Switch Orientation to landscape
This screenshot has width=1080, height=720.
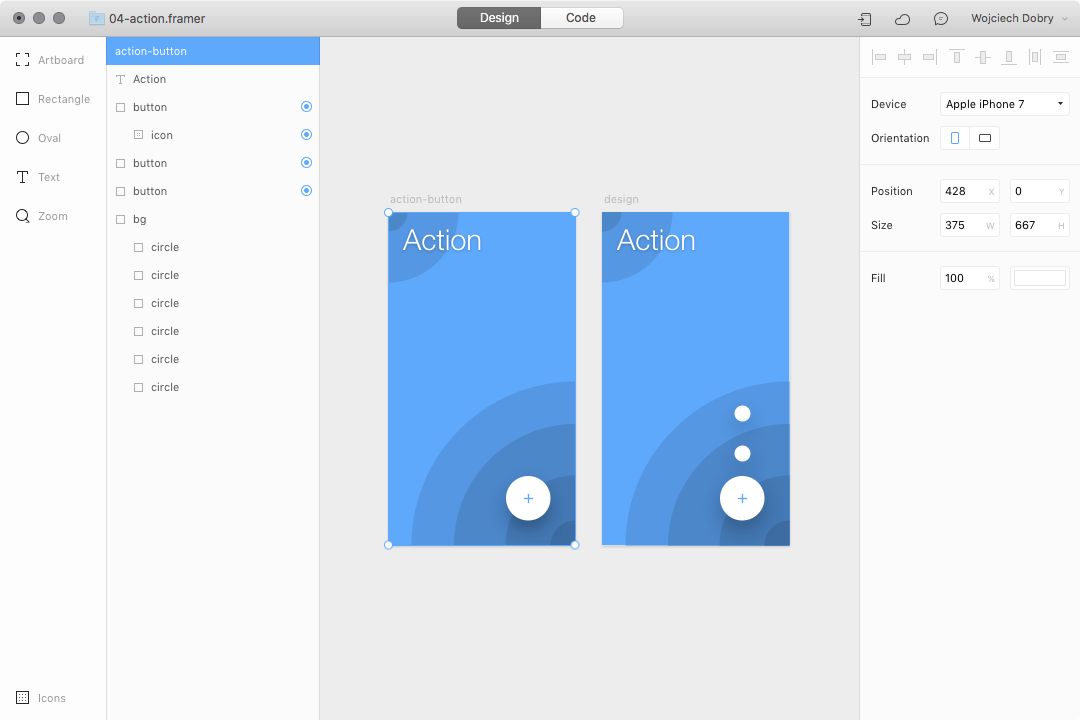984,137
